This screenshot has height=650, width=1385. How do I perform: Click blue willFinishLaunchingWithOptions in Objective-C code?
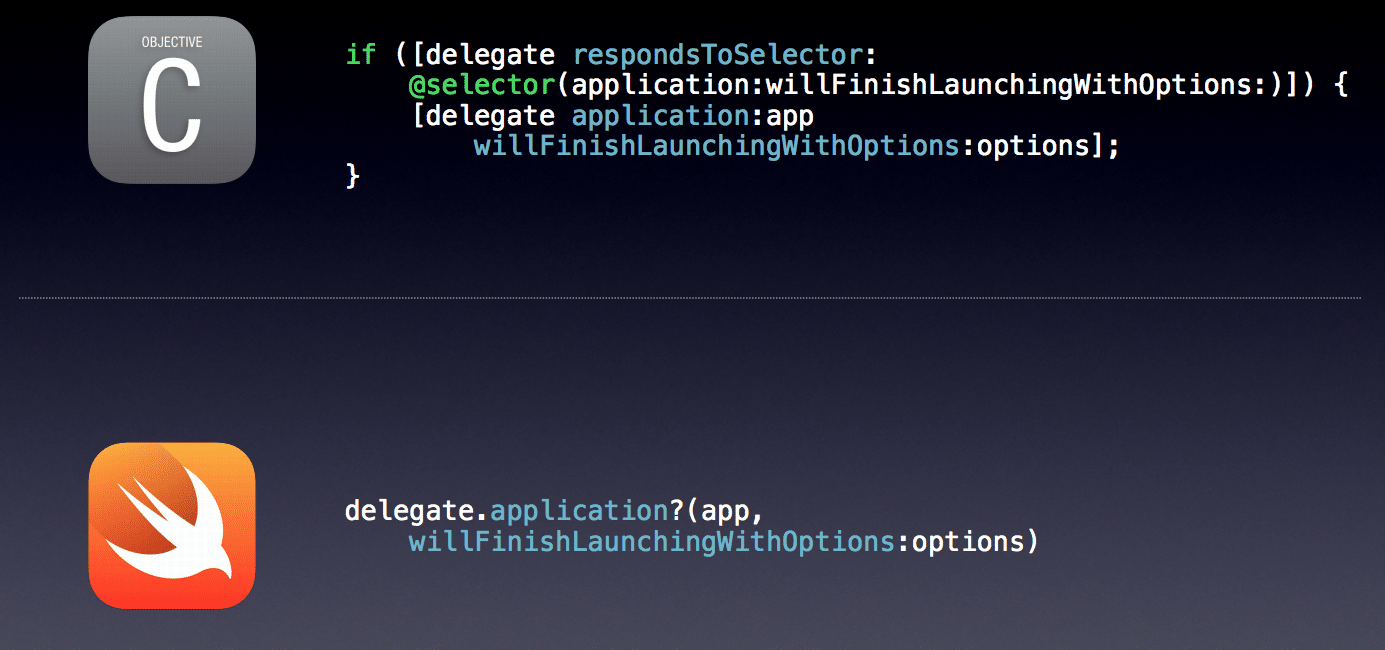pos(717,146)
